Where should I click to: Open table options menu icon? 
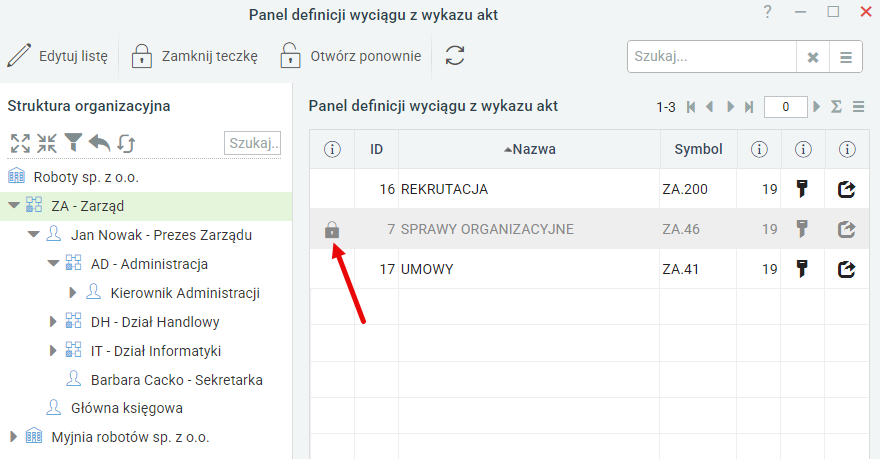pos(858,107)
